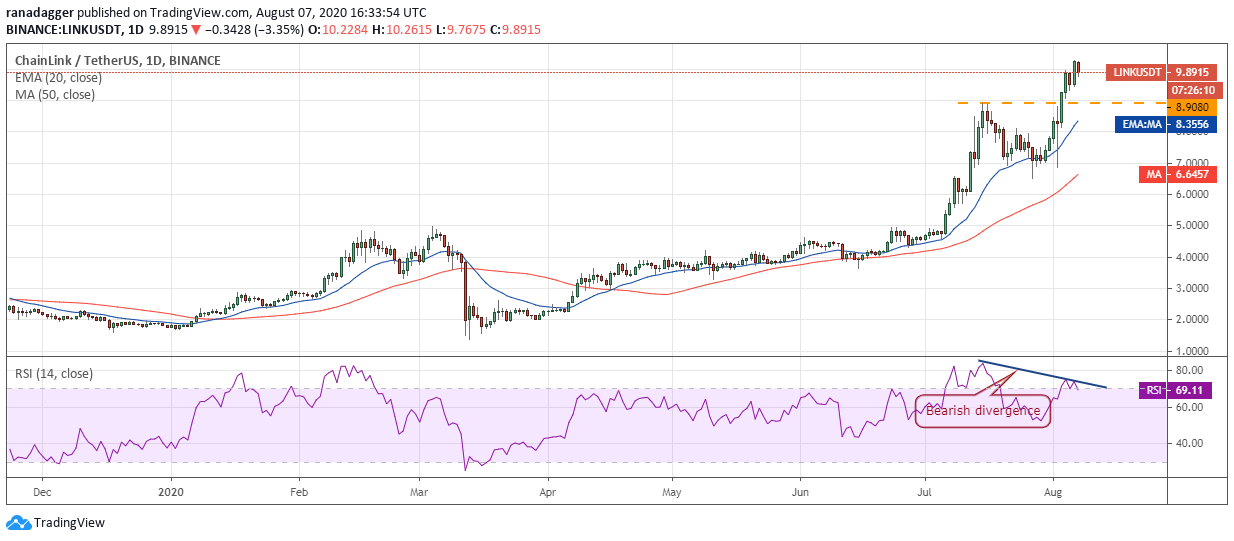
Task: Click the 6.0000 price axis label
Action: (1193, 195)
